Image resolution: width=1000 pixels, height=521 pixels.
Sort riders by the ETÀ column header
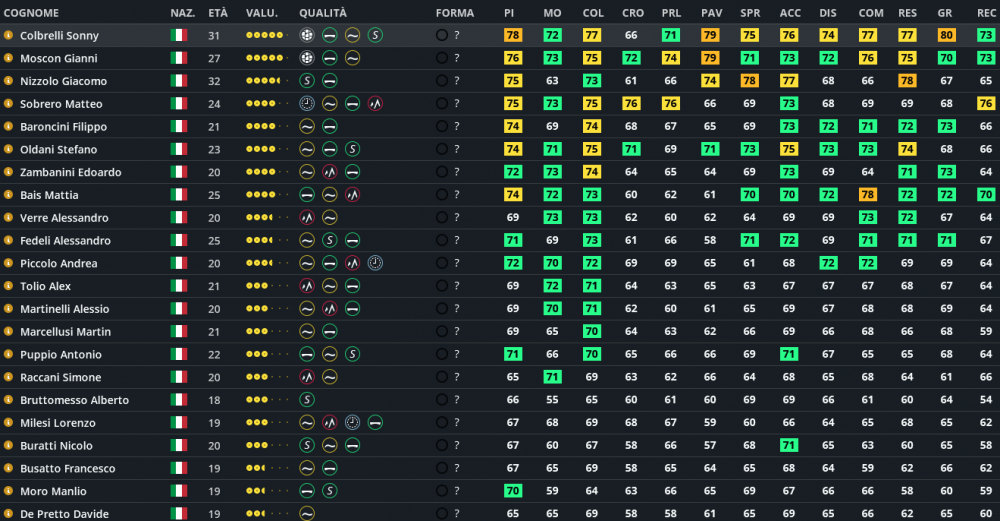(x=217, y=13)
